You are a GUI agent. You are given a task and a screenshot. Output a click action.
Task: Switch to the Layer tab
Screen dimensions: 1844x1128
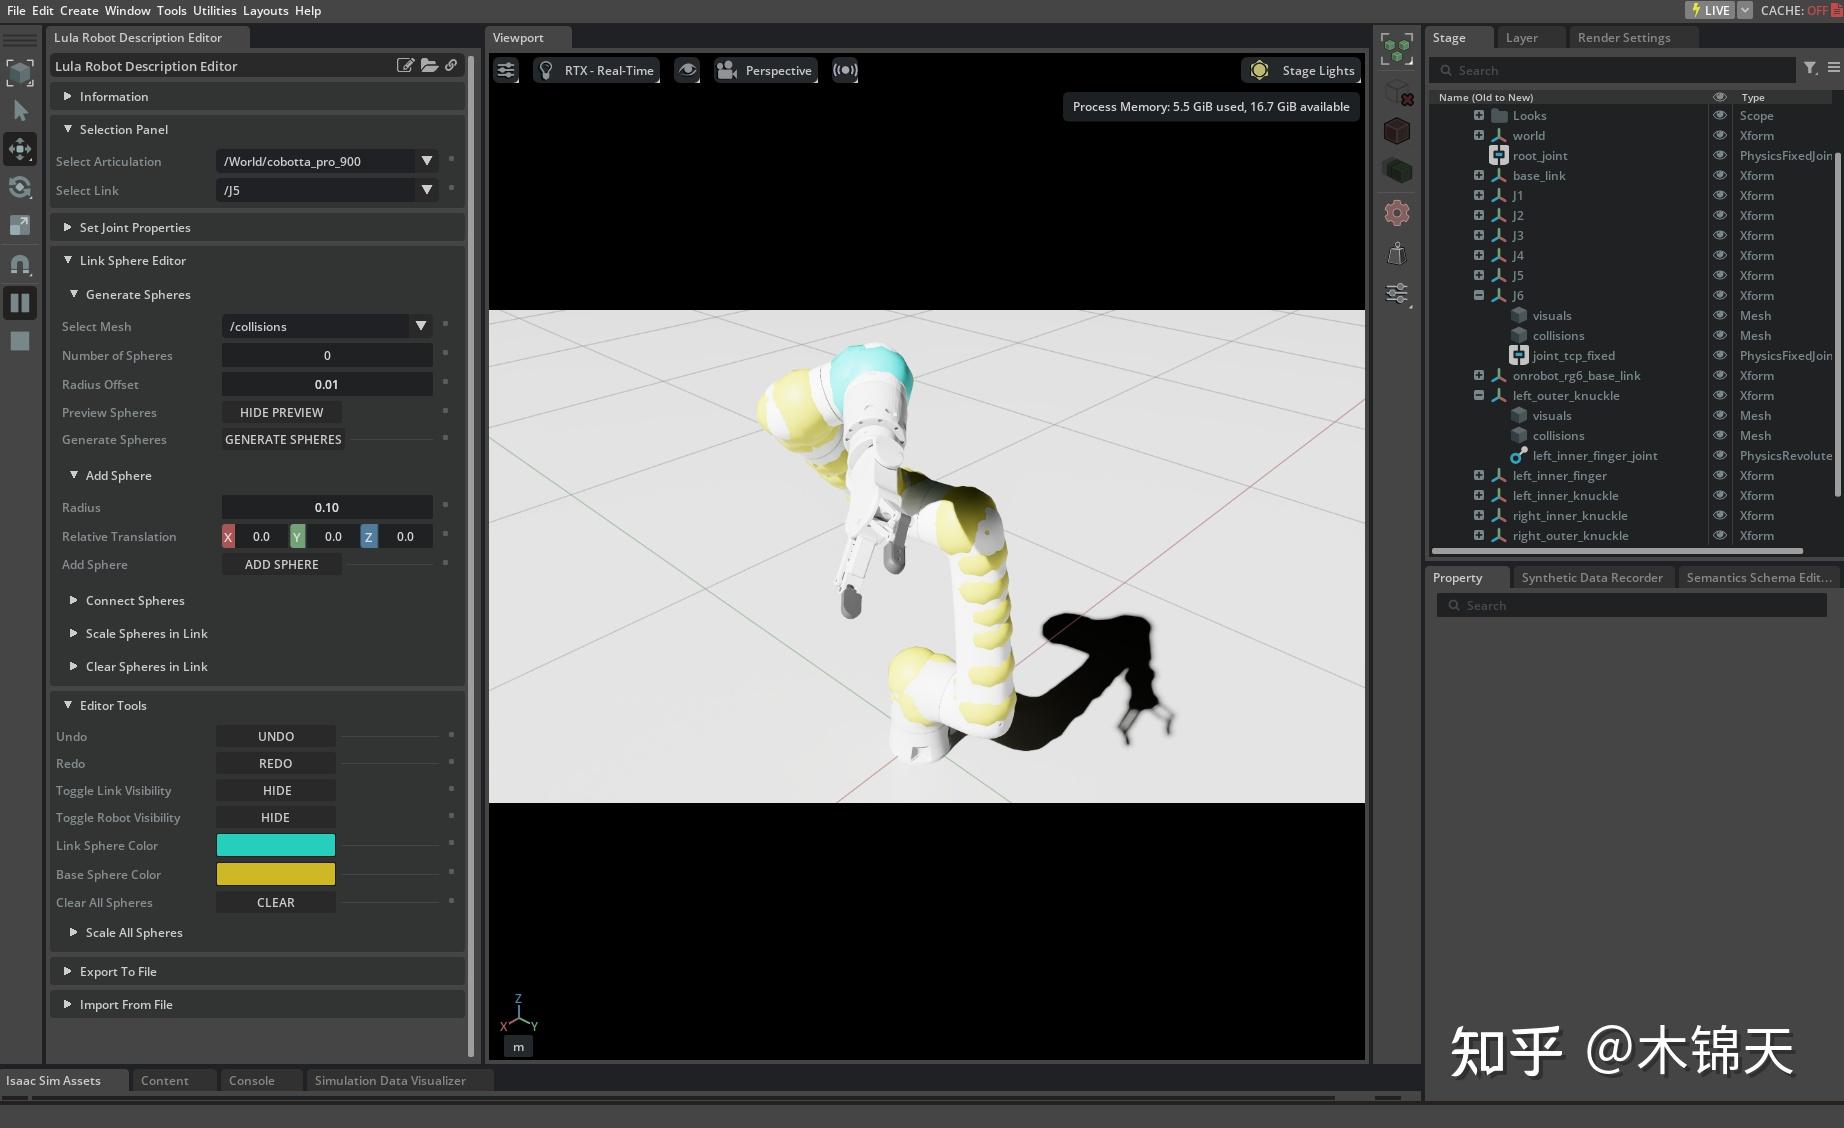point(1522,37)
